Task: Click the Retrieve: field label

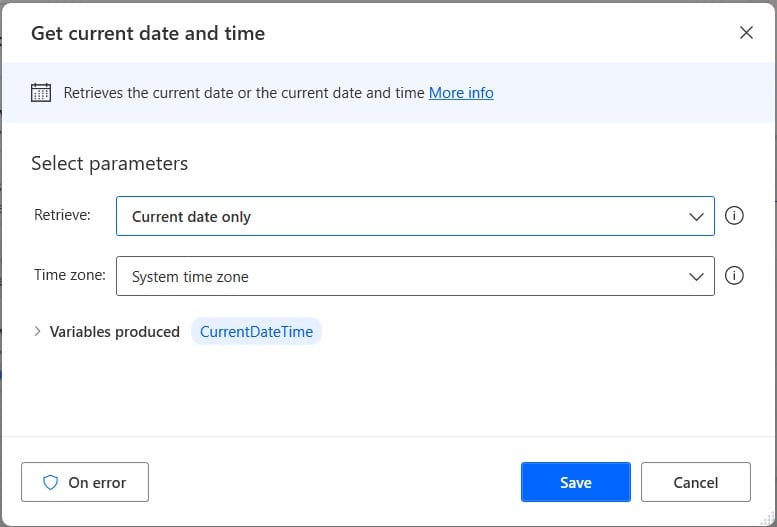Action: [x=62, y=215]
